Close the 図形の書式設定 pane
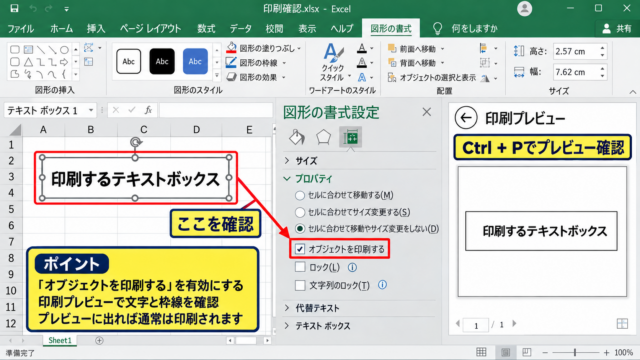640x360 pixels. tap(427, 112)
